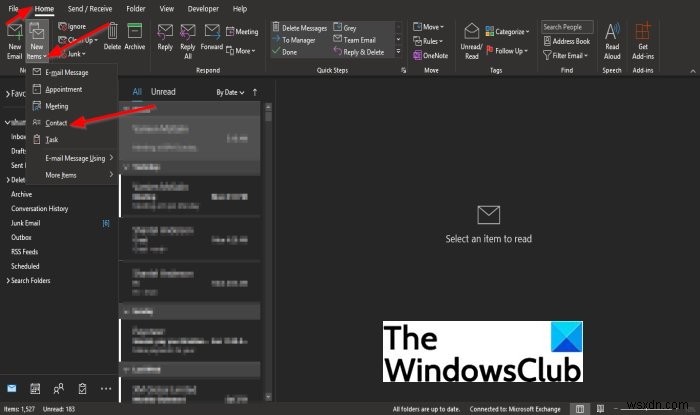The width and height of the screenshot is (700, 415).
Task: Open the RSS Feeds folder
Action: click(x=25, y=252)
